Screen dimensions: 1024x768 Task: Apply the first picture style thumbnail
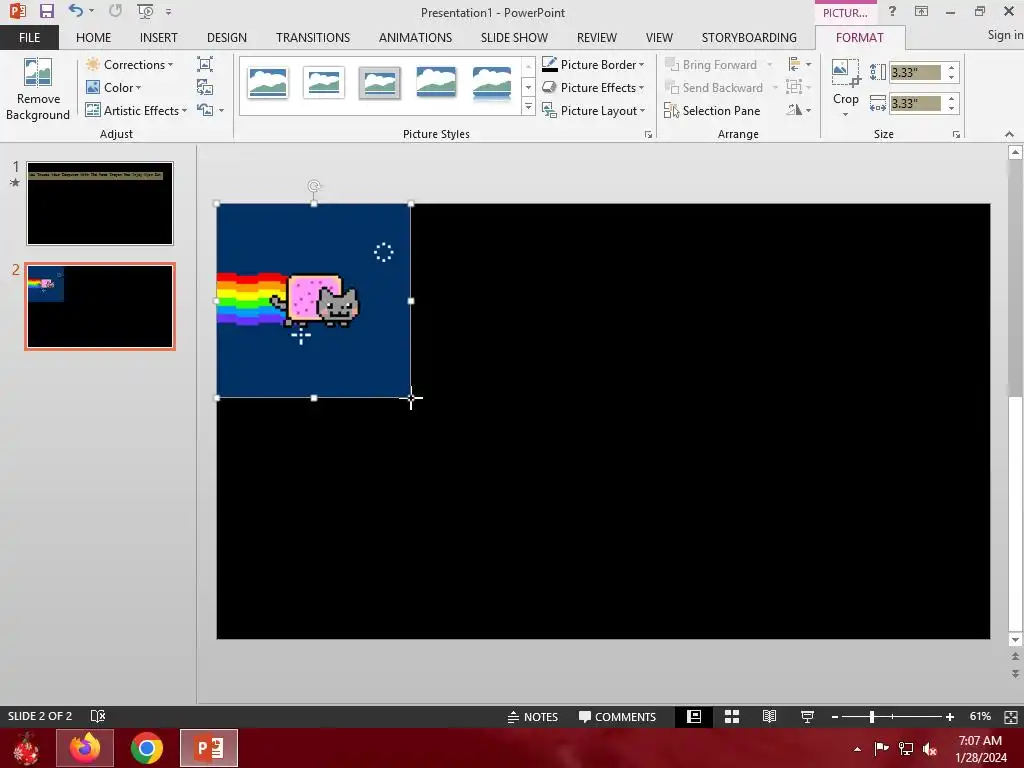tap(268, 83)
